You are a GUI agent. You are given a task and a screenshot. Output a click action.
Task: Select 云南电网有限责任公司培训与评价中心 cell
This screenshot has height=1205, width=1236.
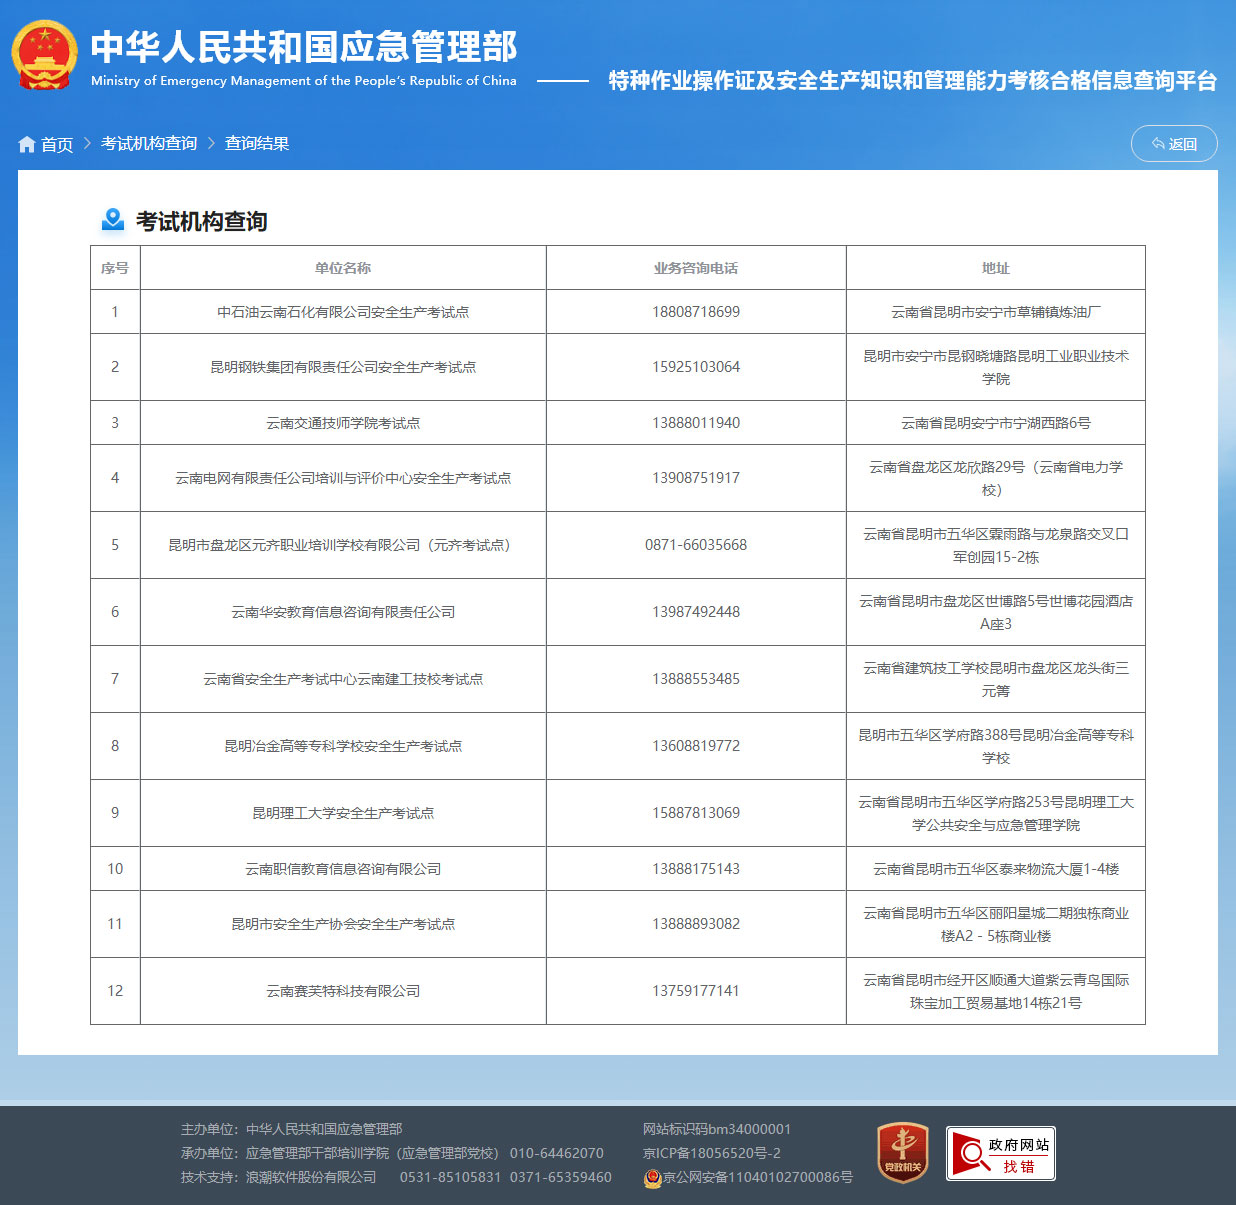click(x=343, y=478)
